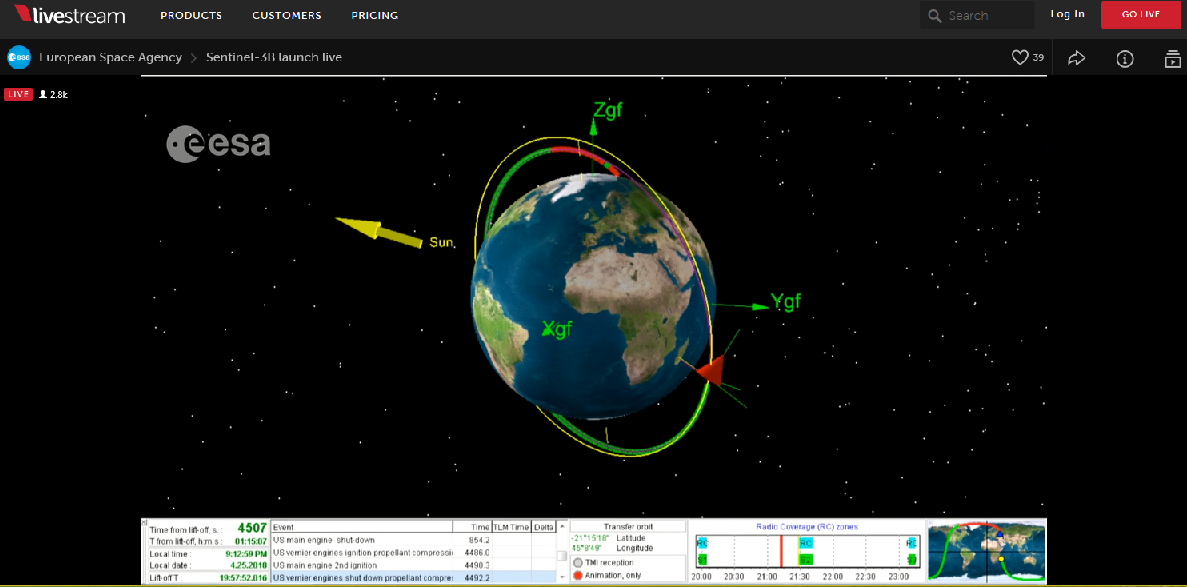Click the search magnifier icon
This screenshot has width=1187, height=587.
coord(934,16)
